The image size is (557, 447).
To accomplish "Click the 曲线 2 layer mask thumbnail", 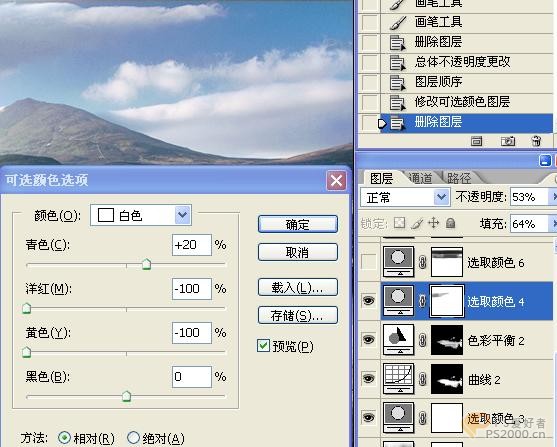I will [x=447, y=379].
